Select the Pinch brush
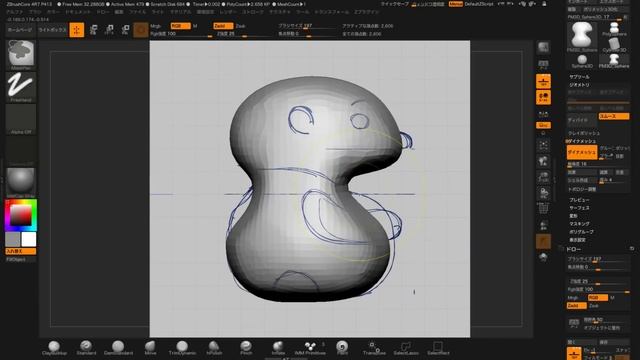This screenshot has width=640, height=360. tap(246, 348)
